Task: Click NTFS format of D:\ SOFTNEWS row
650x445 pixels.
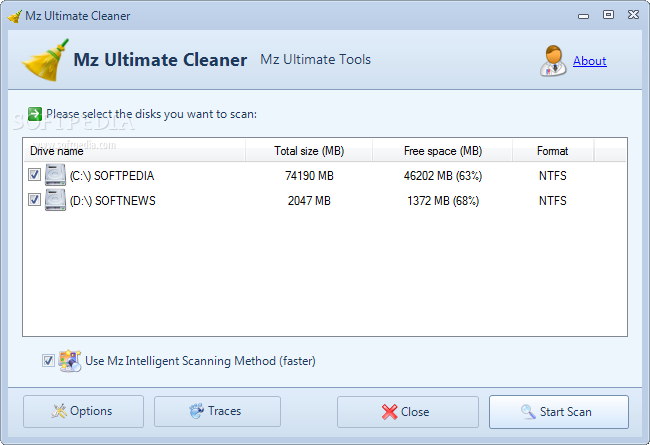Action: point(553,201)
